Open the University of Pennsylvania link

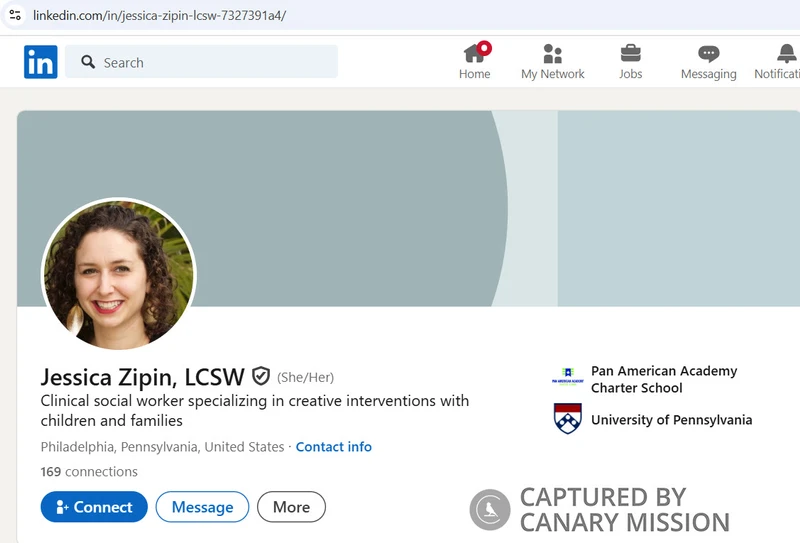[x=671, y=419]
